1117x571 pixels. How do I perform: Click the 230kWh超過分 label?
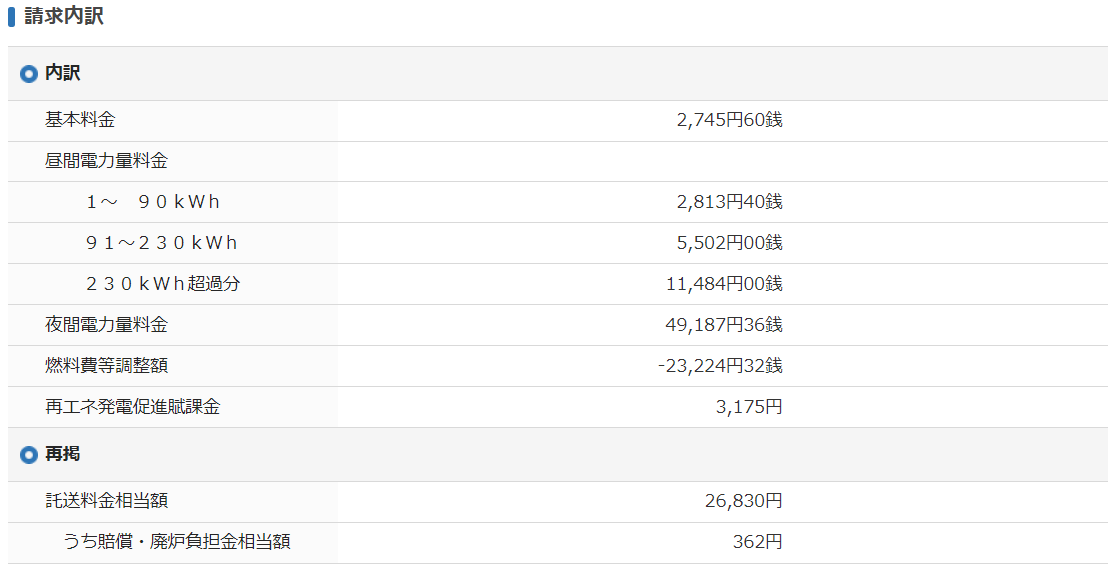pyautogui.click(x=163, y=284)
